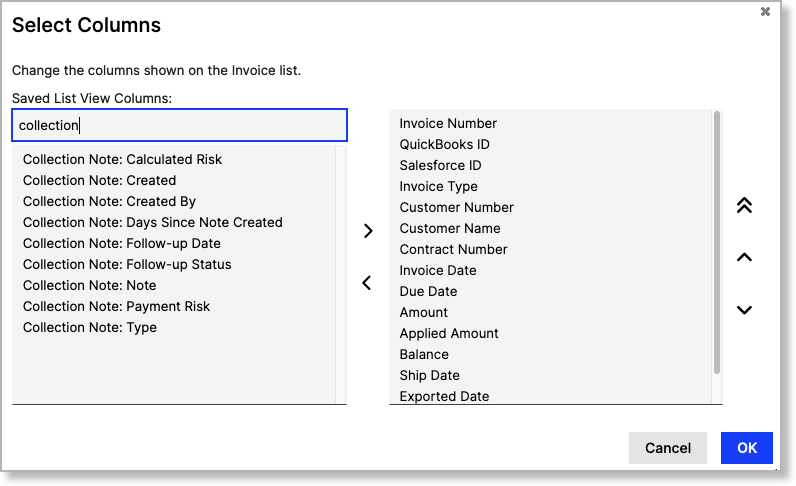796x486 pixels.
Task: Click the Cancel button
Action: pos(668,448)
